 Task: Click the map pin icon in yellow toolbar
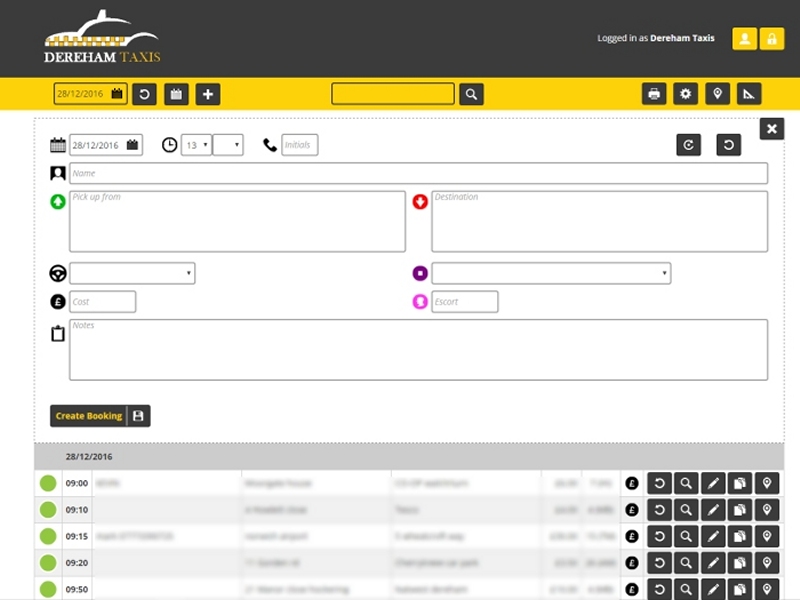(x=717, y=94)
